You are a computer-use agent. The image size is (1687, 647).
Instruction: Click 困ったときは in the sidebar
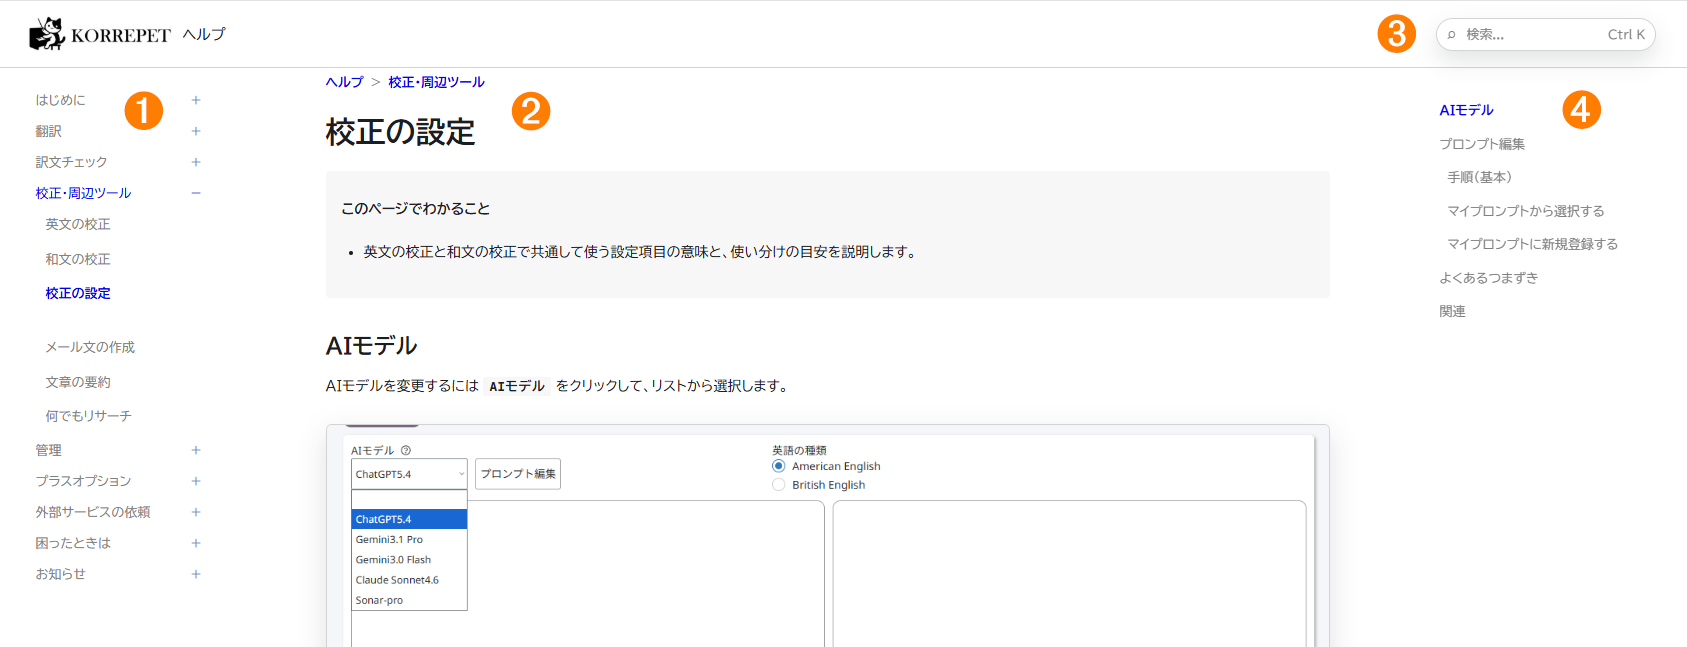(x=73, y=543)
